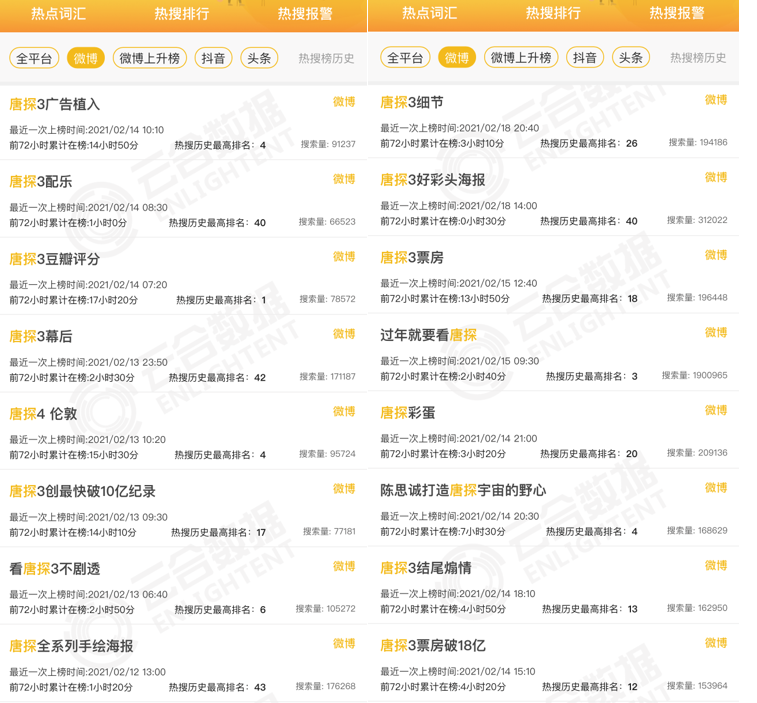This screenshot has height=703, width=757.
Task: Tap 微博 tag on 唐探3票房破18亿 row
Action: [x=715, y=643]
